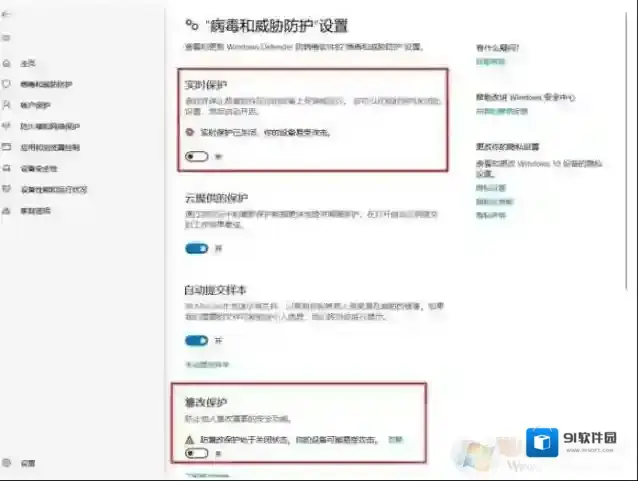Click the device security icon
This screenshot has width=638, height=481.
click(x=8, y=168)
